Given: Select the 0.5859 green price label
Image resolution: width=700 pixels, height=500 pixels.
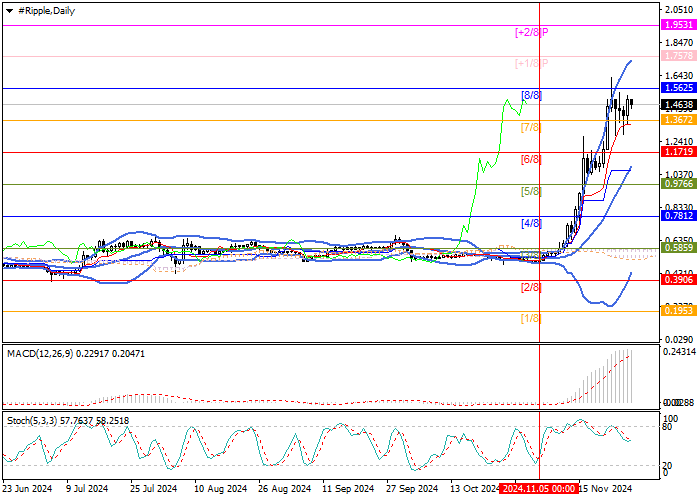Looking at the screenshot, I should tap(679, 248).
